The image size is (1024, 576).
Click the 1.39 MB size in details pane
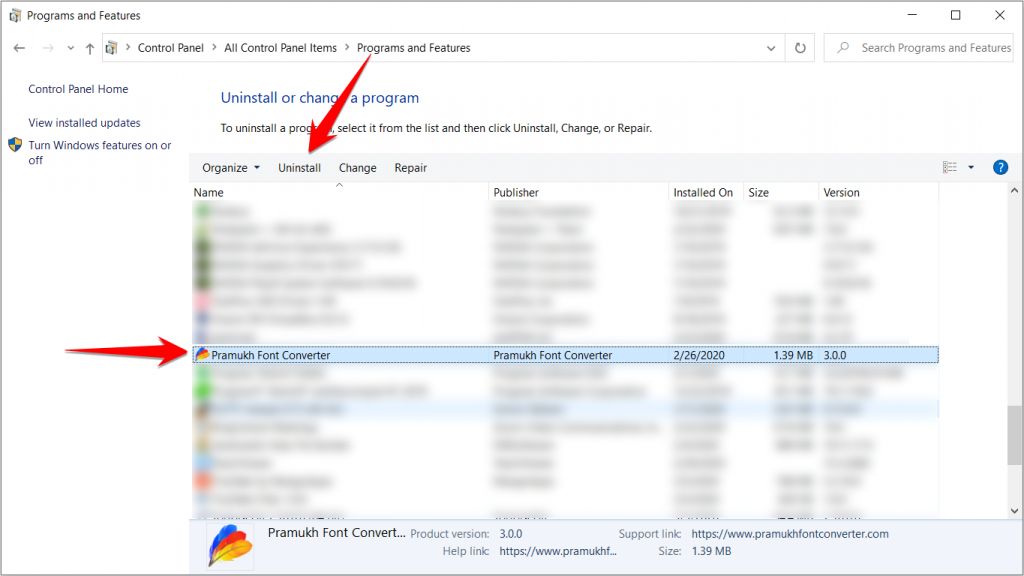(711, 551)
